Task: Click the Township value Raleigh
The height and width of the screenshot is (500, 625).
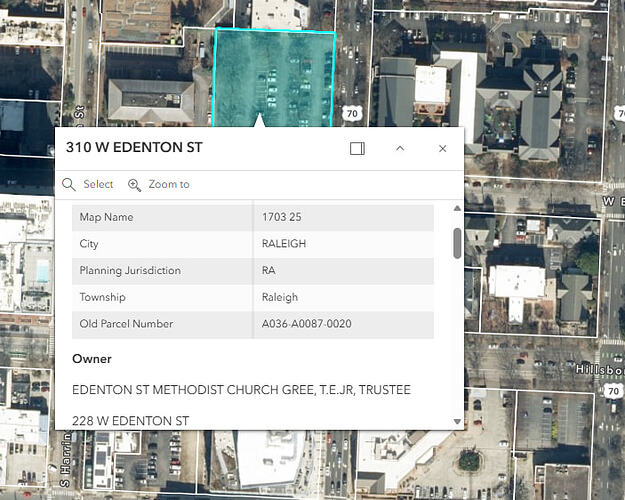Action: tap(280, 297)
